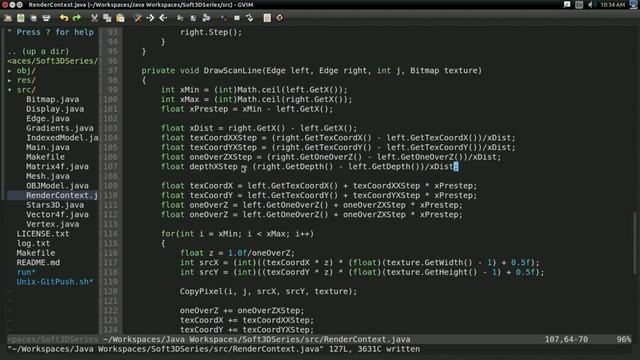Undo the last edit
Screen dimensions: 640x360
click(64, 18)
